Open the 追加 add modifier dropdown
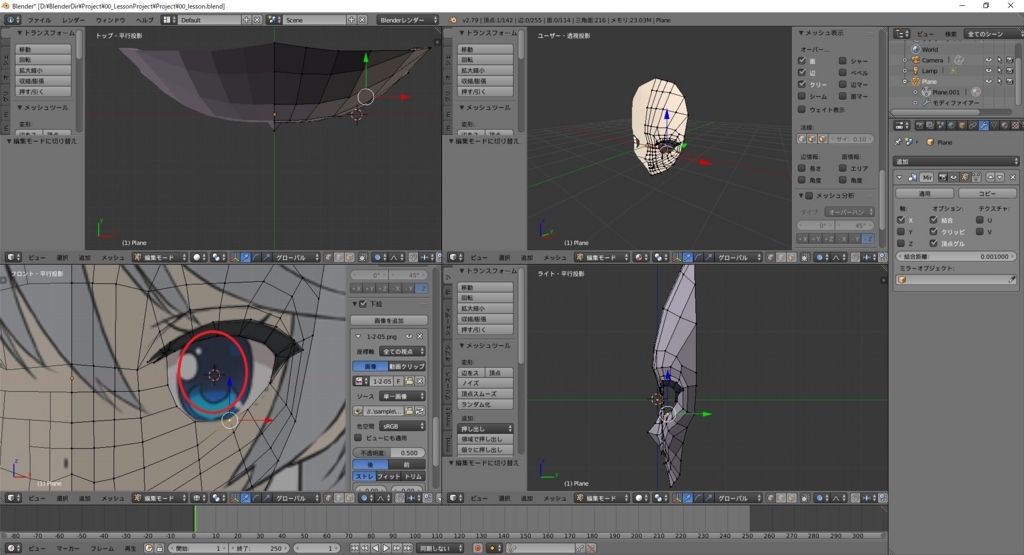 (955, 160)
